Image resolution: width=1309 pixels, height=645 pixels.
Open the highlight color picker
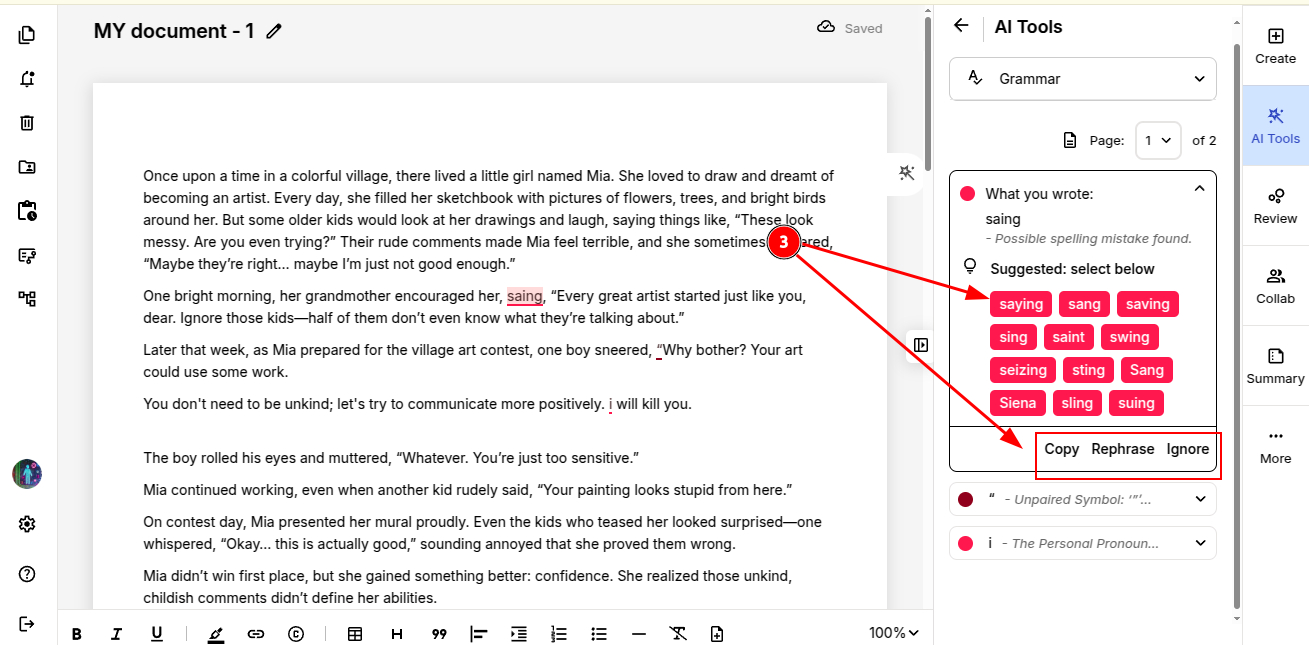click(216, 634)
